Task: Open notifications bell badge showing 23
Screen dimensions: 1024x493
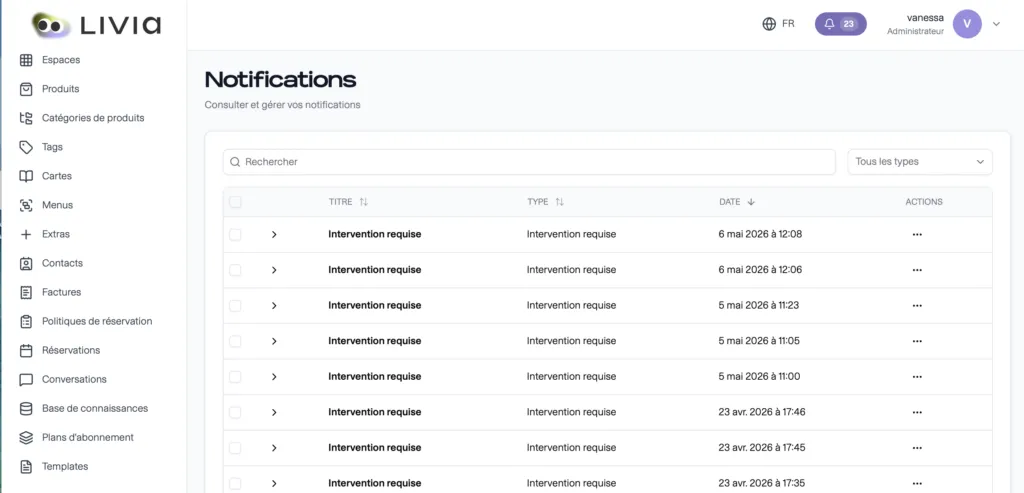Action: (840, 24)
